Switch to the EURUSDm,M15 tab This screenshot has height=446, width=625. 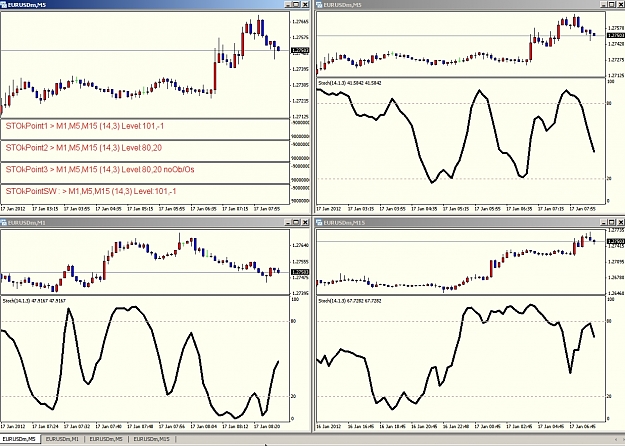(x=151, y=439)
